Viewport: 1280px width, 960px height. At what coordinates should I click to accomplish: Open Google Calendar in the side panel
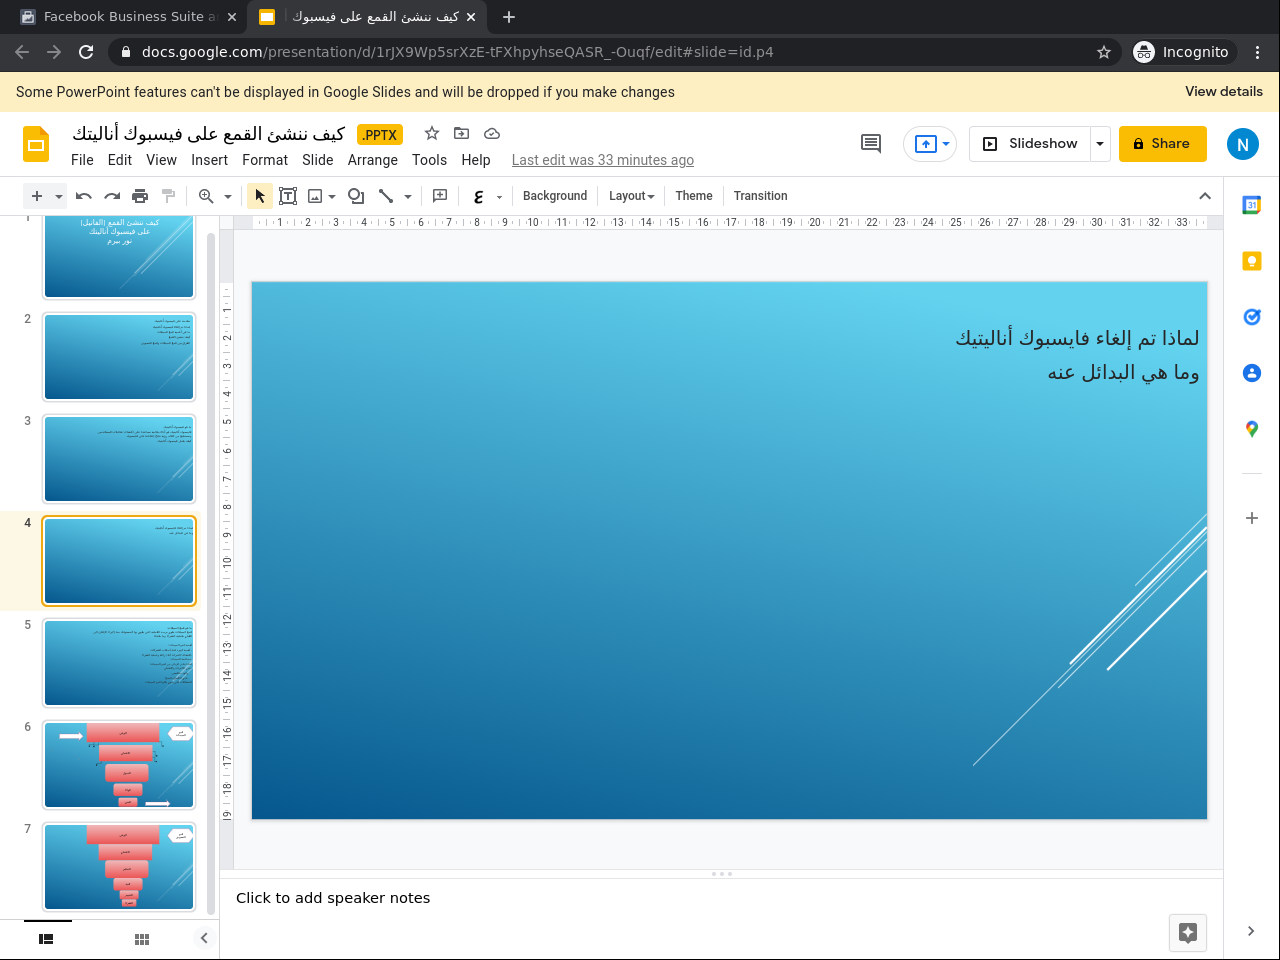(1252, 205)
